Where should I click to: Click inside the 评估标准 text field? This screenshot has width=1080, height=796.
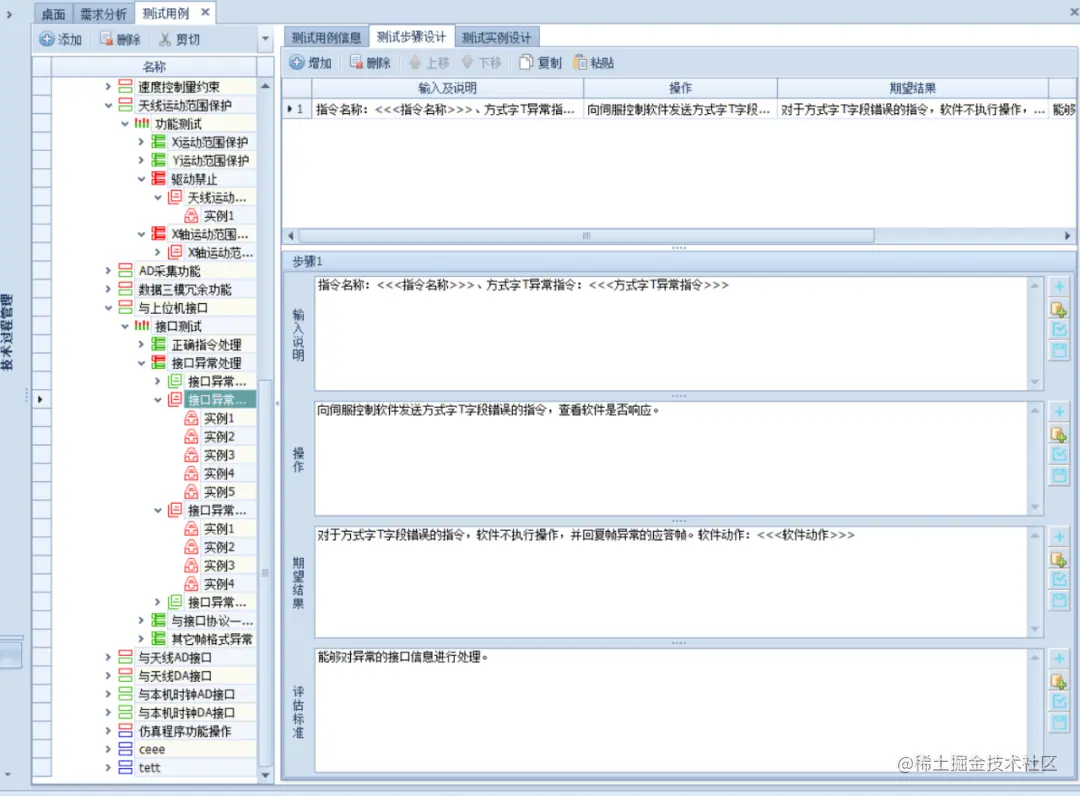tap(673, 710)
